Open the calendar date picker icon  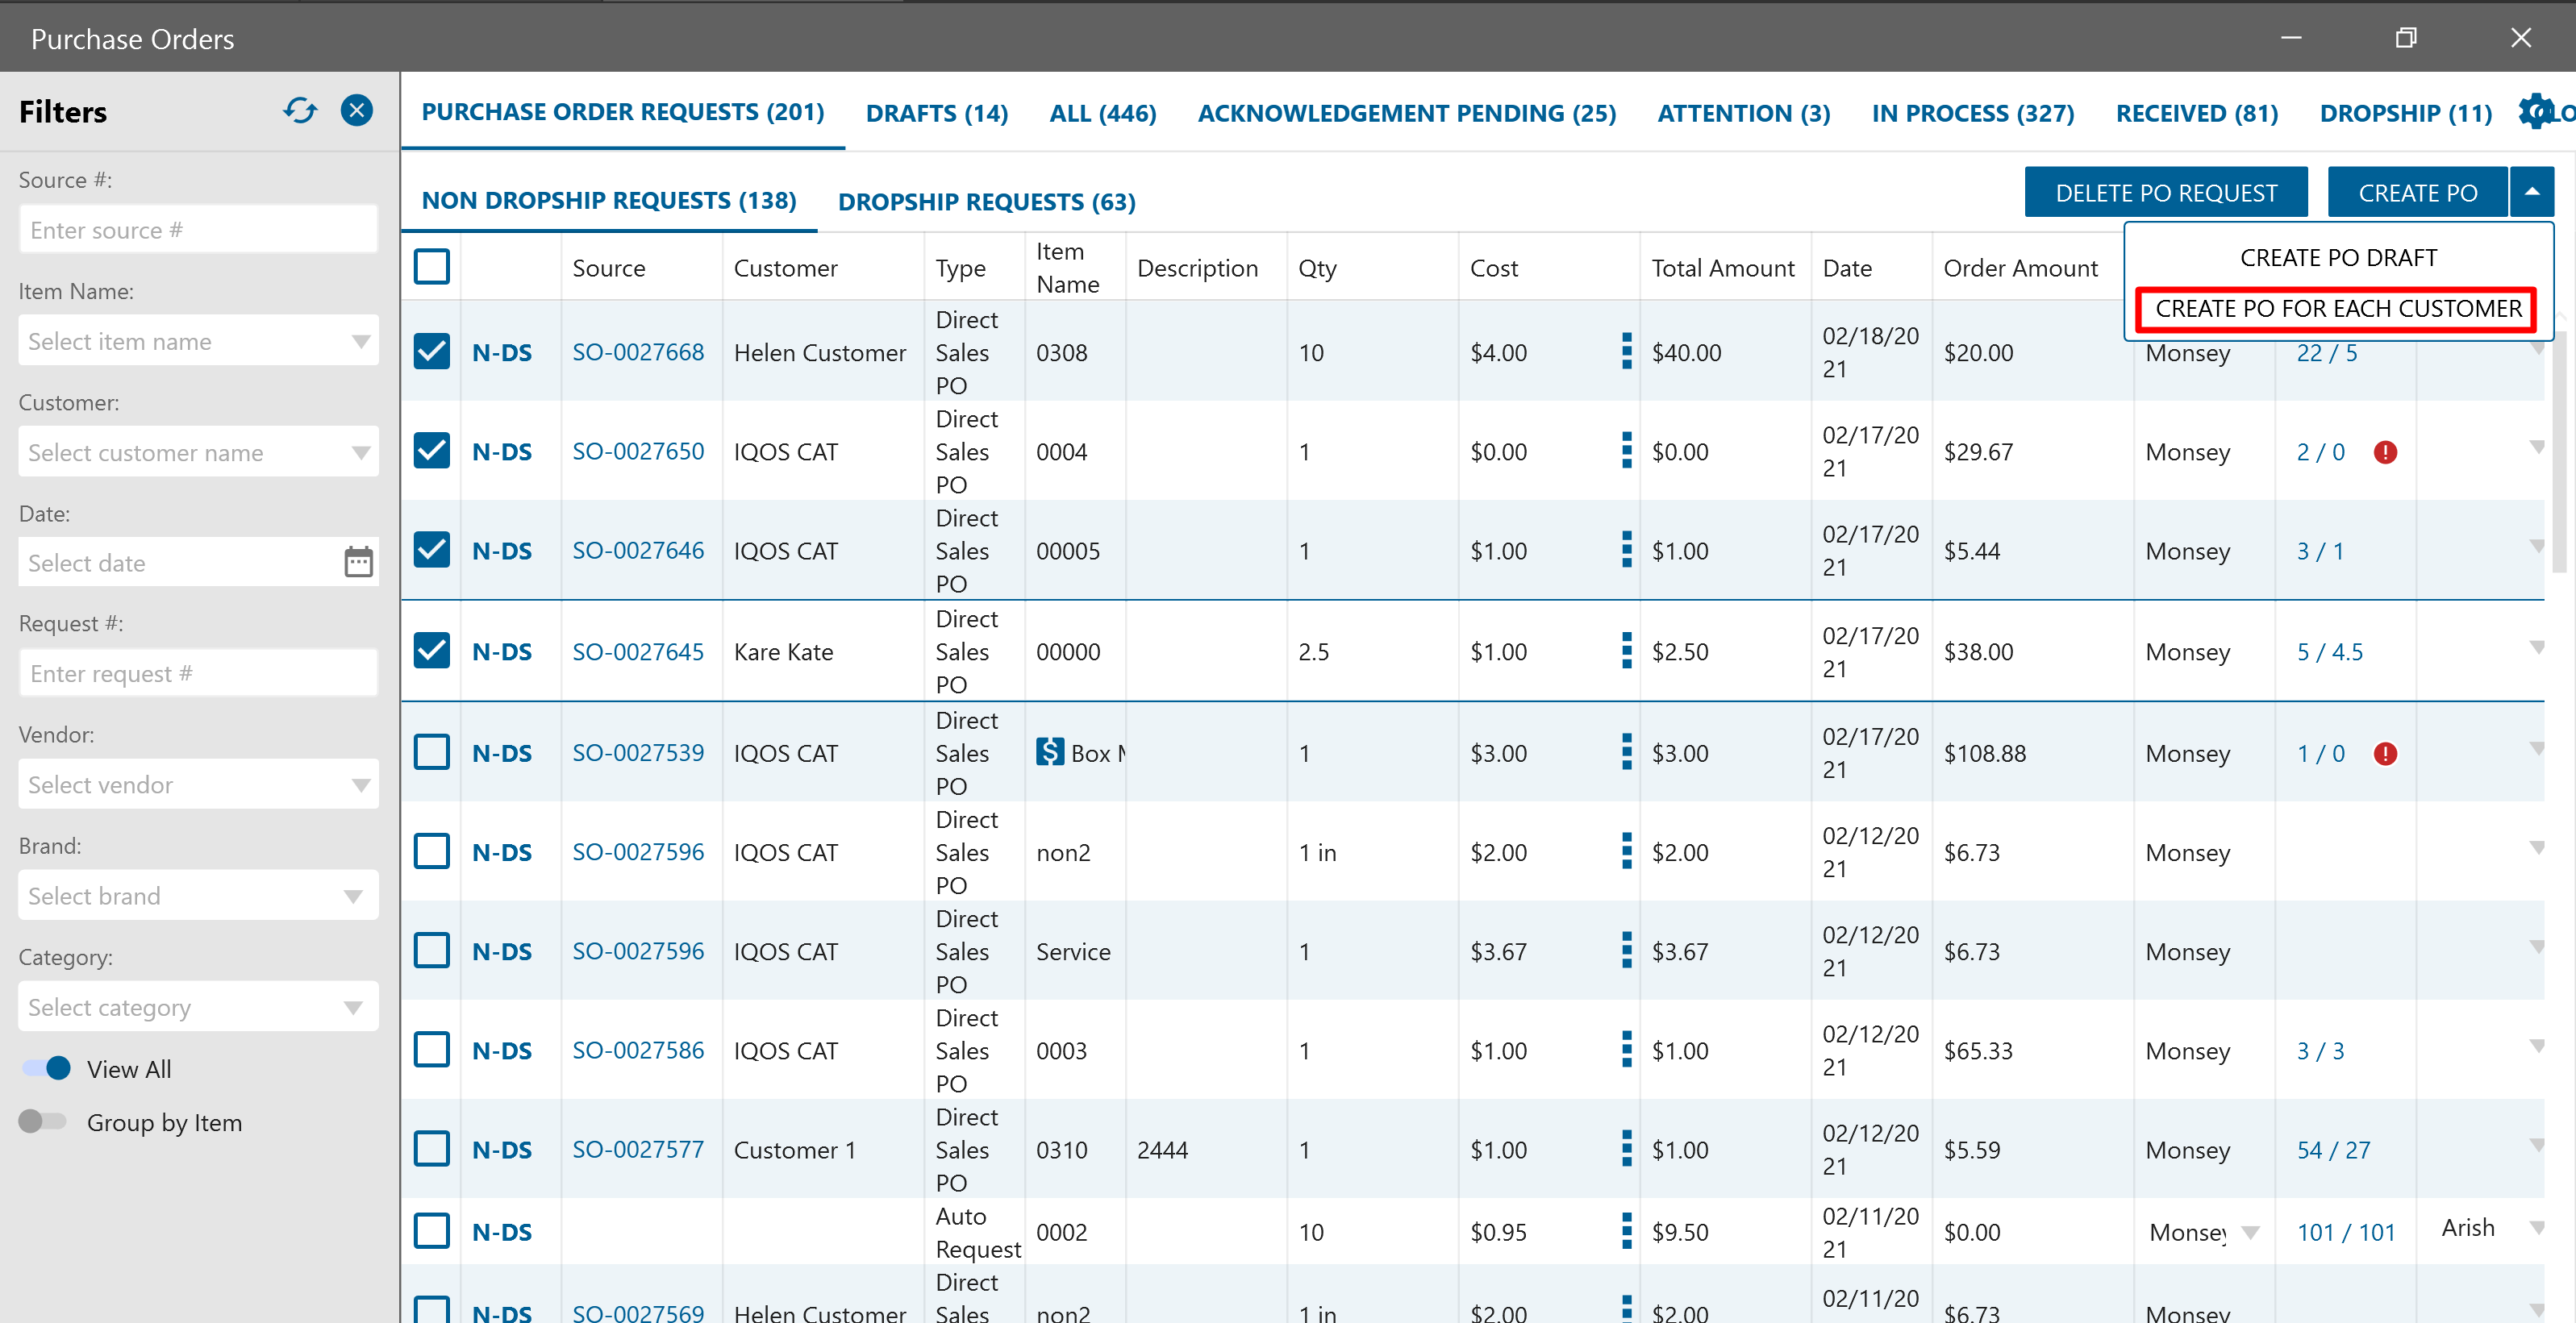[358, 562]
